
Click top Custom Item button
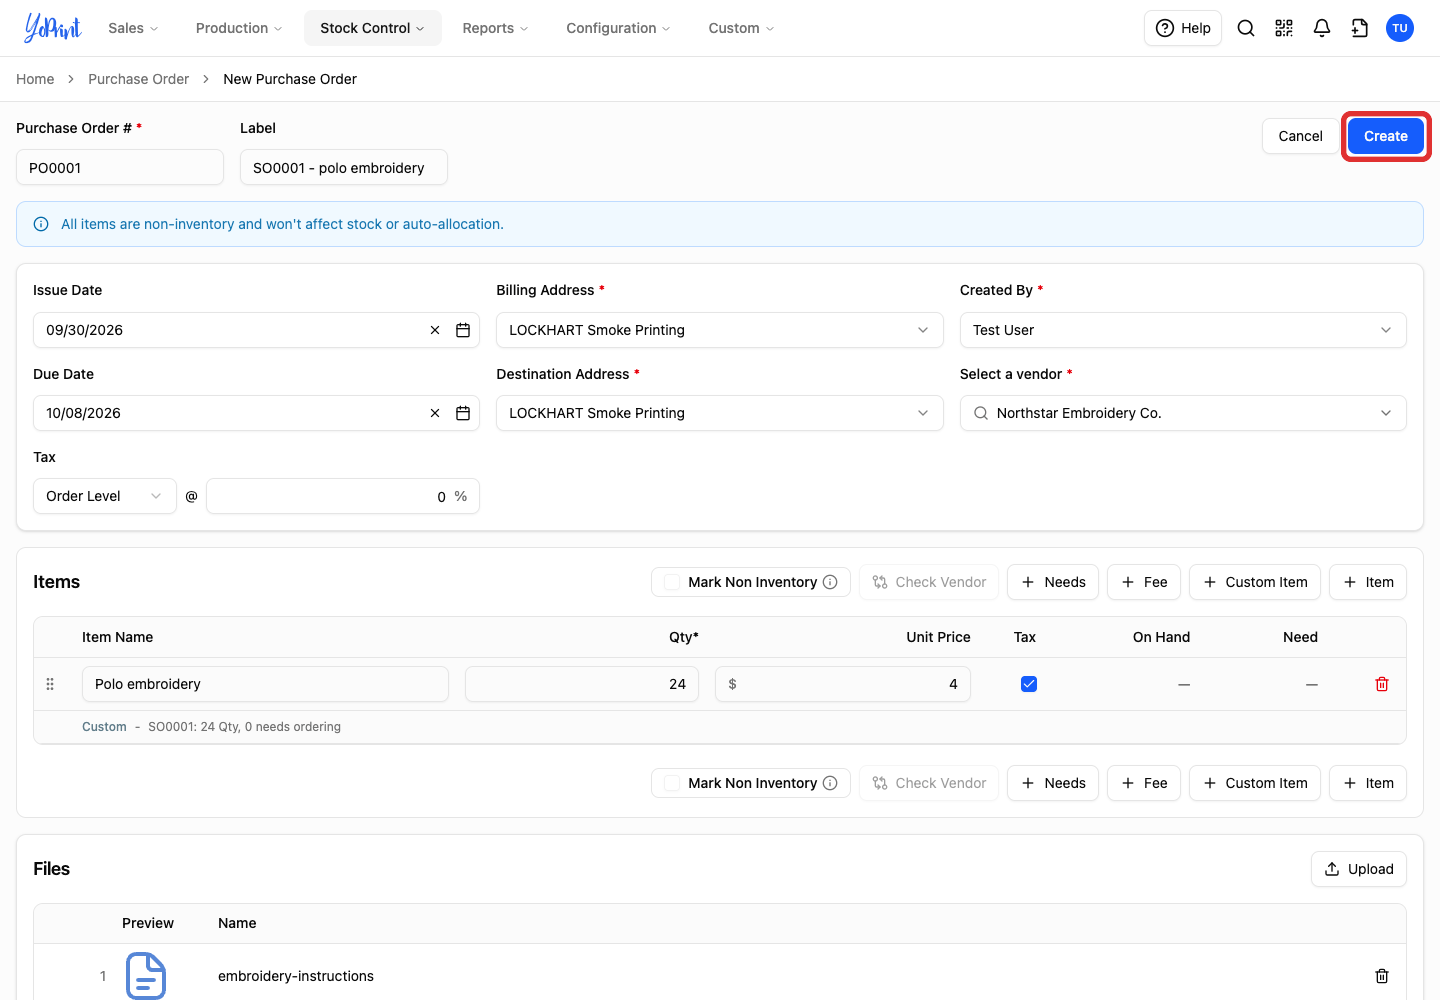[1255, 582]
